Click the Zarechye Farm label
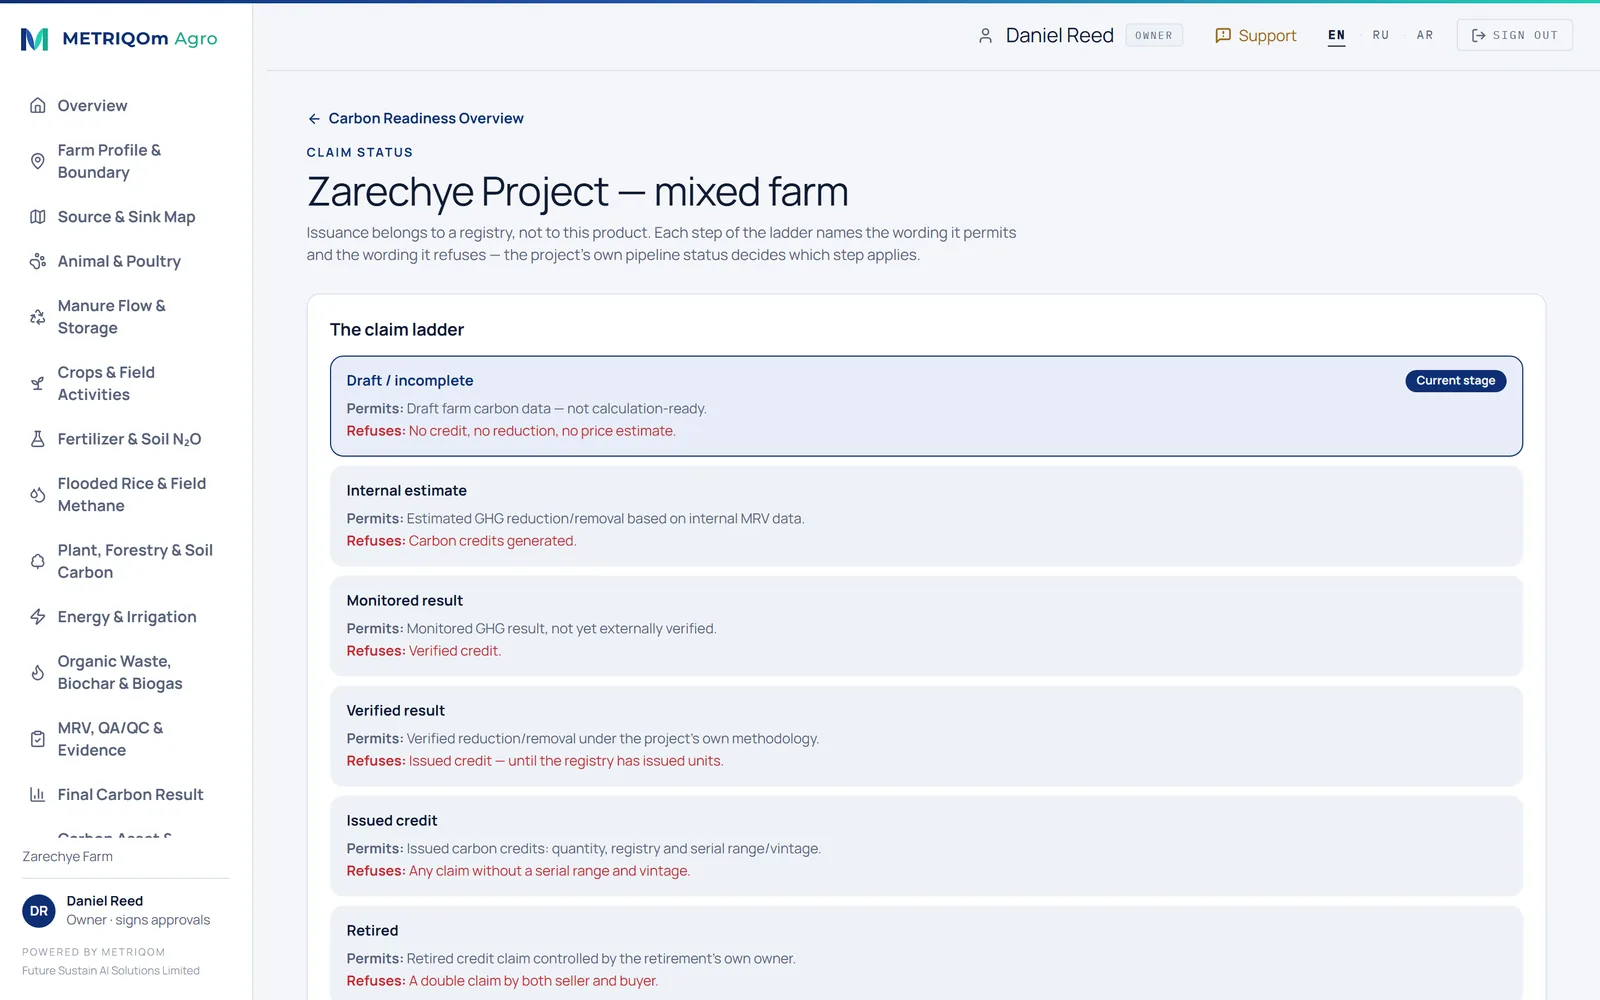Viewport: 1600px width, 1000px height. (68, 857)
